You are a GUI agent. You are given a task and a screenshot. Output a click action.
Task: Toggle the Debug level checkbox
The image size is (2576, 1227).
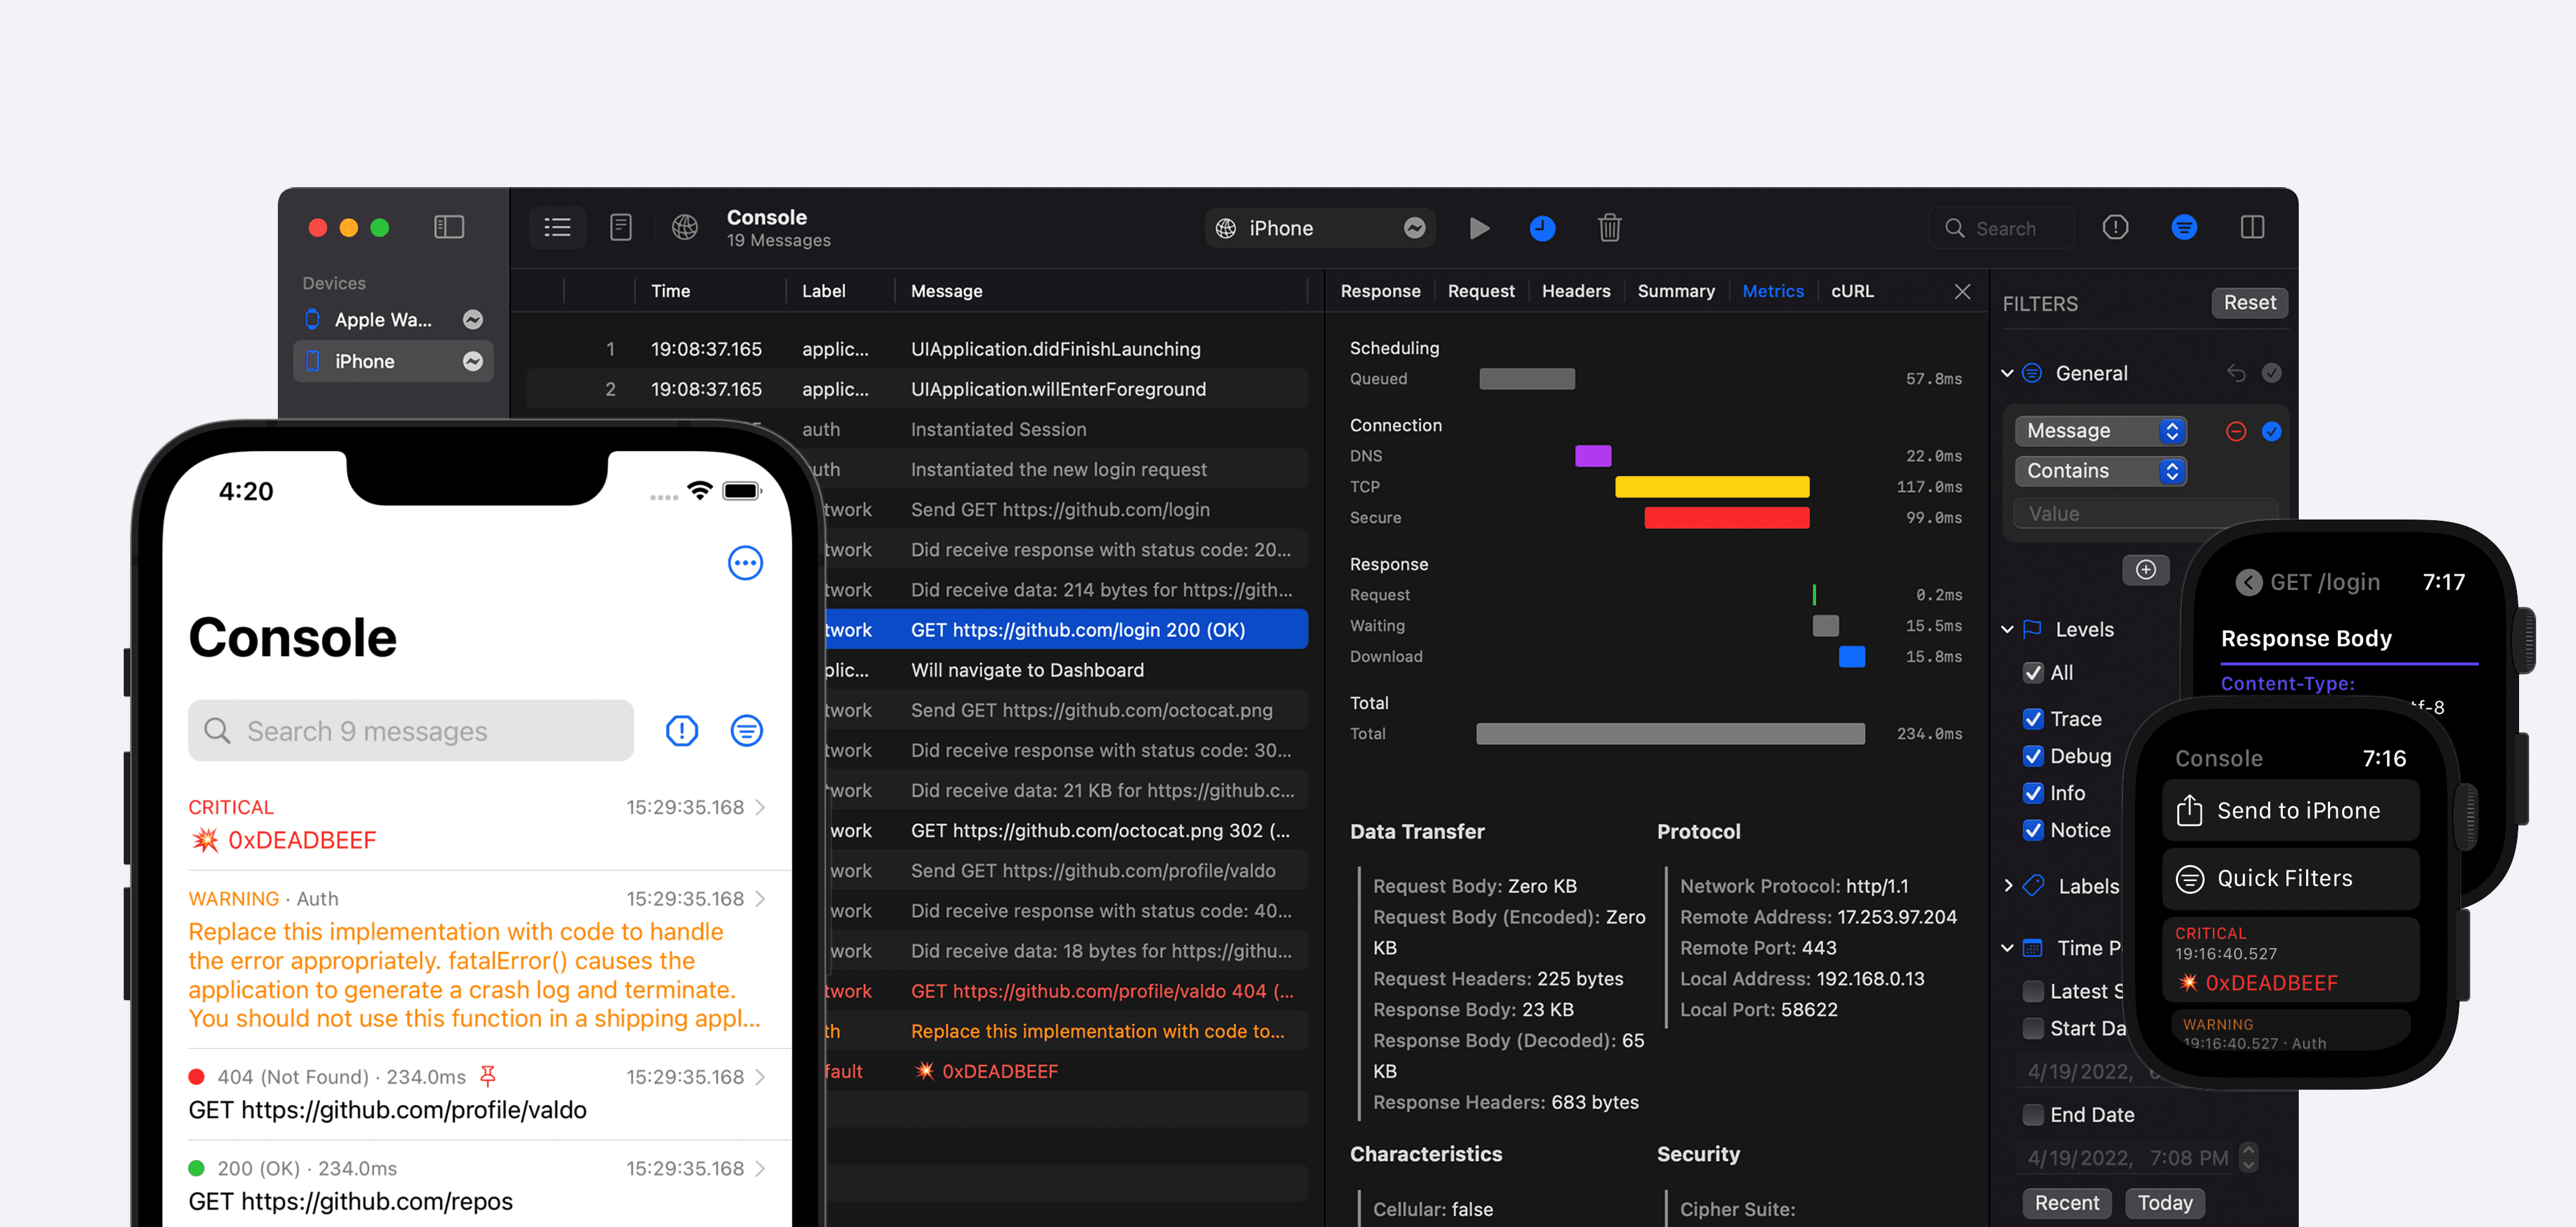(x=2032, y=756)
